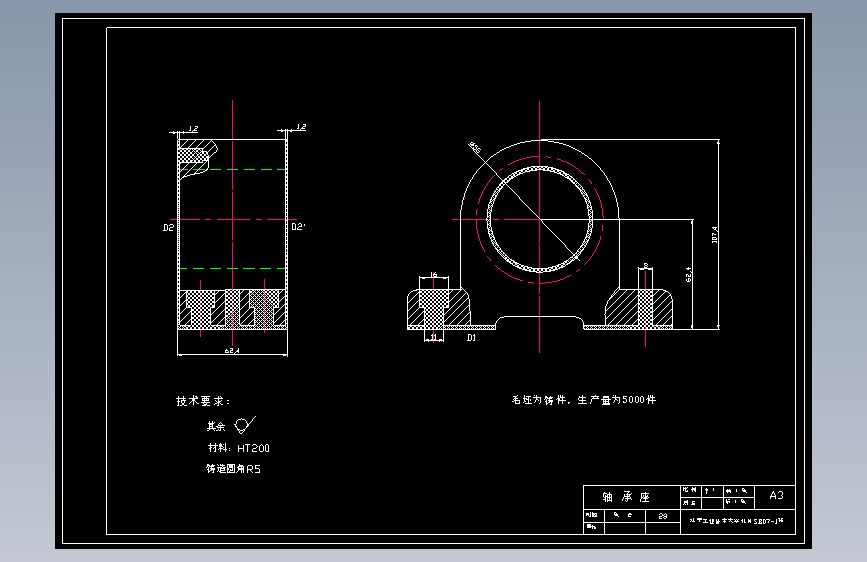Select the "其余" label text
The width and height of the screenshot is (867, 562).
[216, 426]
